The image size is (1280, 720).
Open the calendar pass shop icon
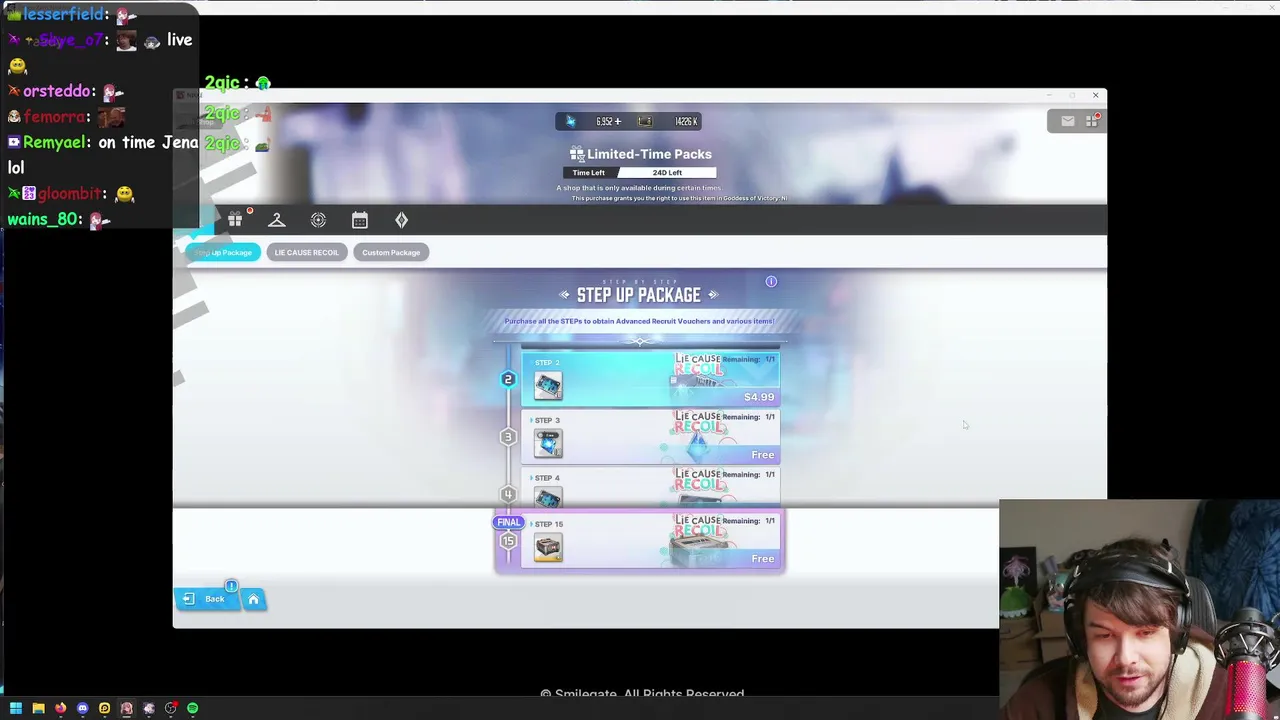(x=360, y=220)
